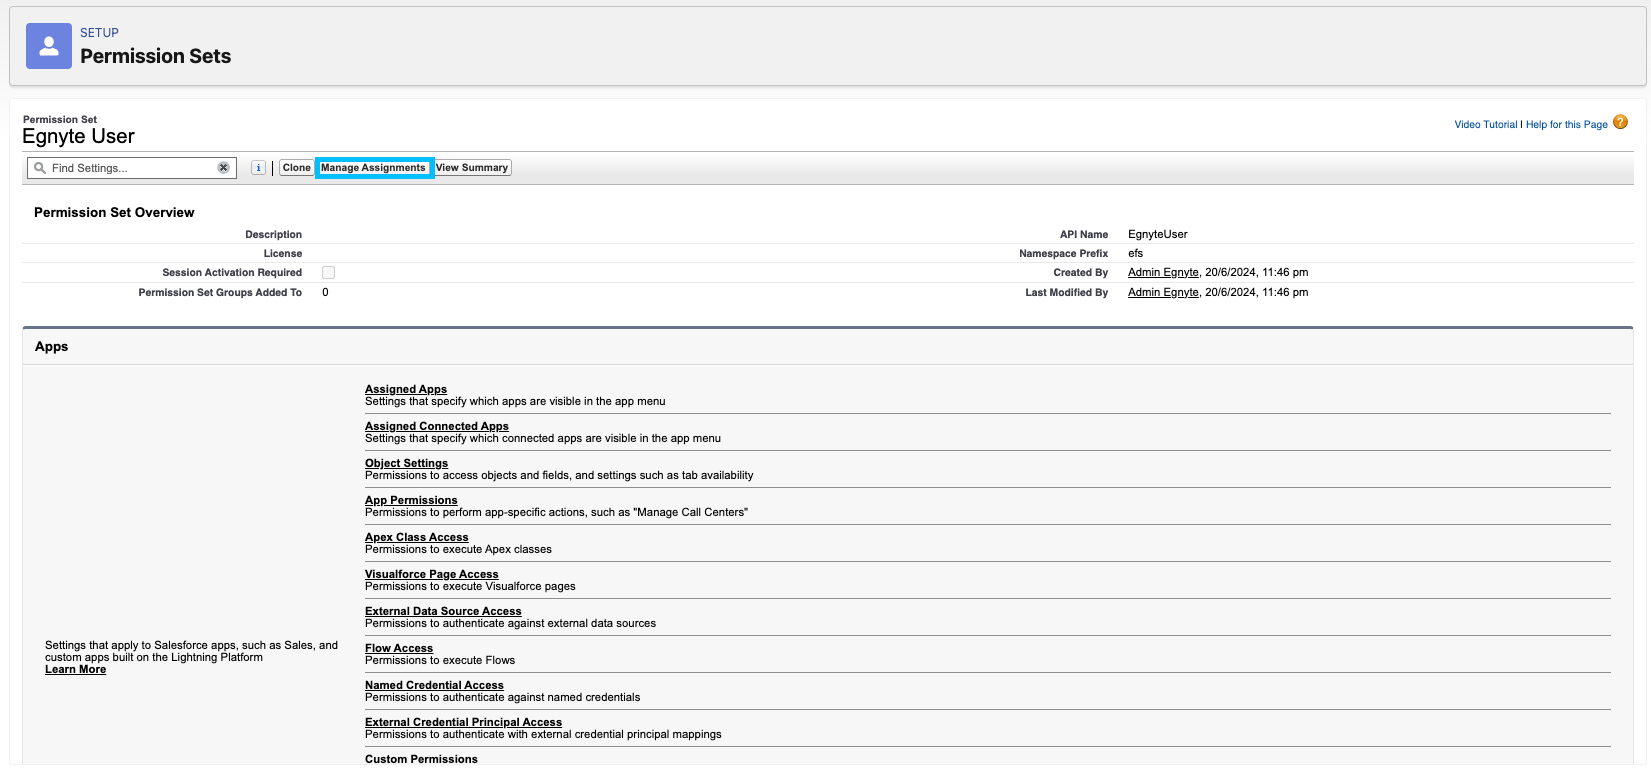
Task: Clear the Find Settings search box
Action: [x=224, y=168]
